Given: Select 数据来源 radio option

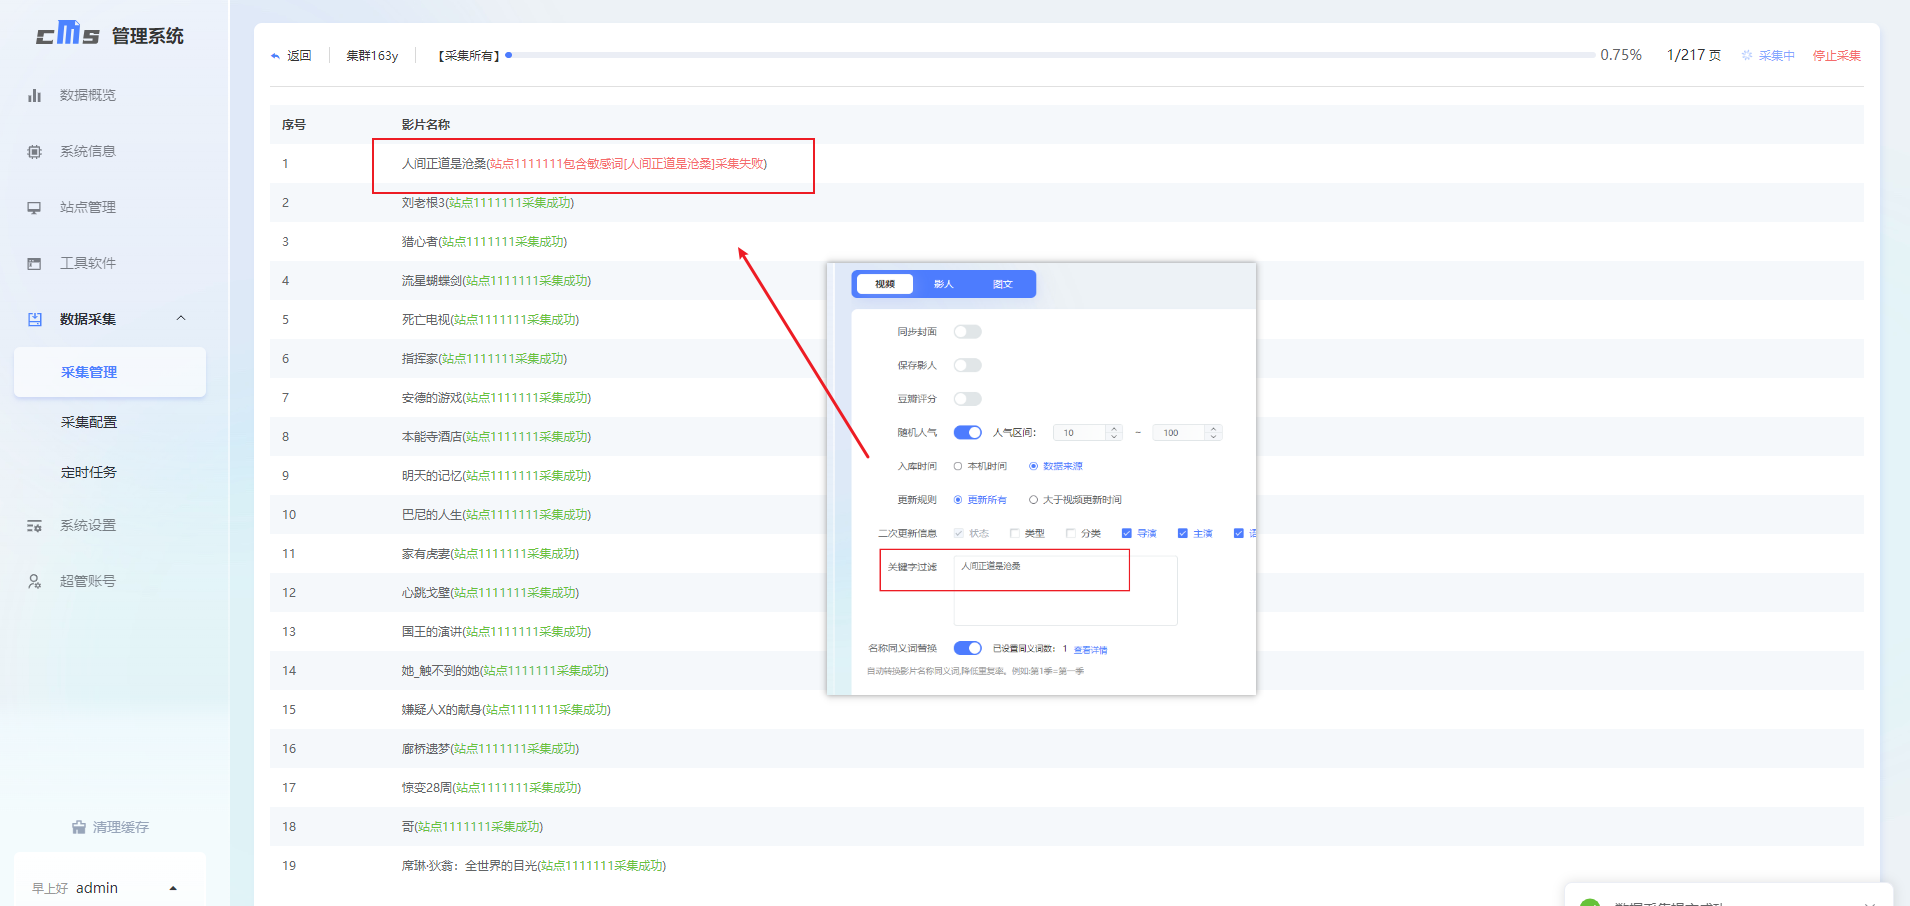Looking at the screenshot, I should [1056, 466].
